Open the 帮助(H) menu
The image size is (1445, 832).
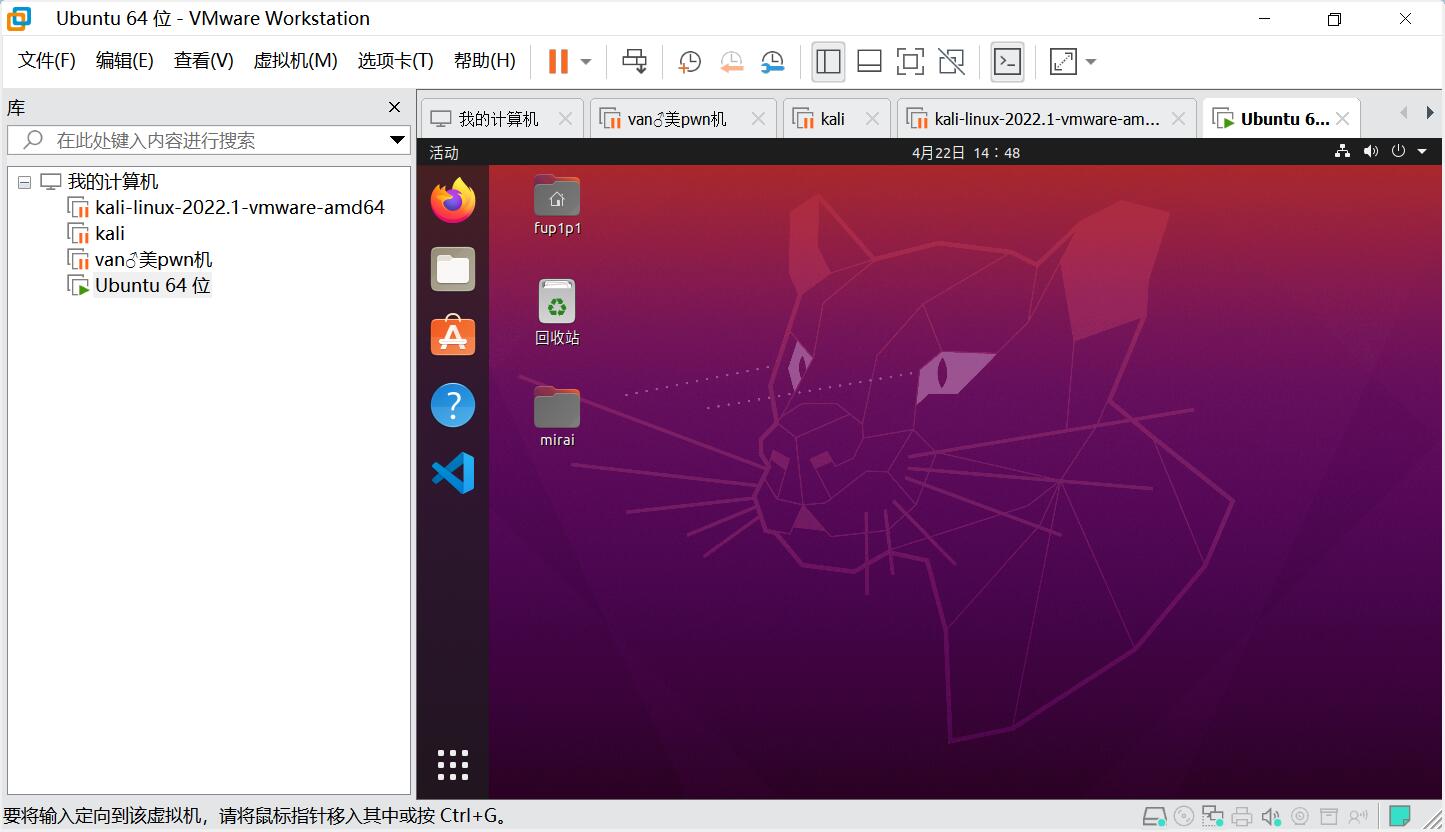click(x=485, y=61)
